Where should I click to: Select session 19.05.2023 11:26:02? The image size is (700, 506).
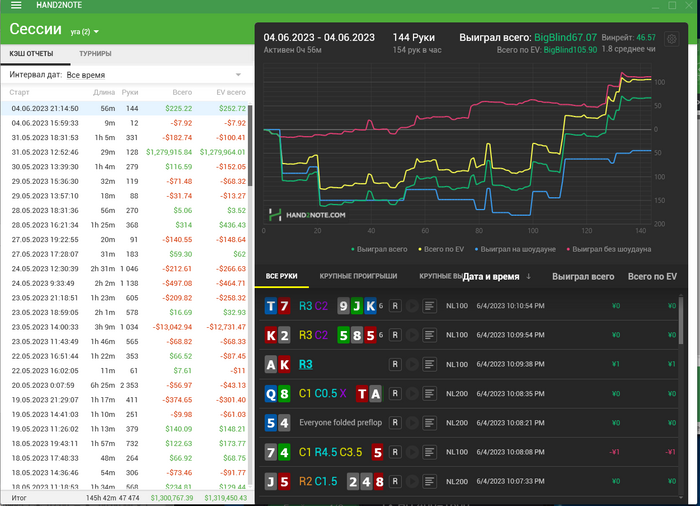click(125, 429)
